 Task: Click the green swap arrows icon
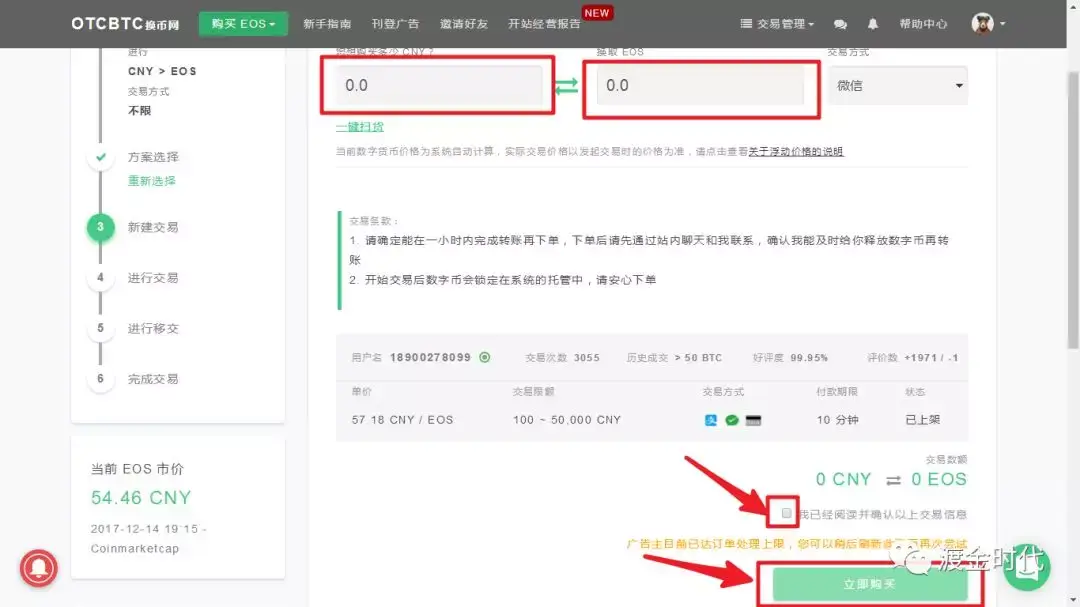pyautogui.click(x=566, y=85)
